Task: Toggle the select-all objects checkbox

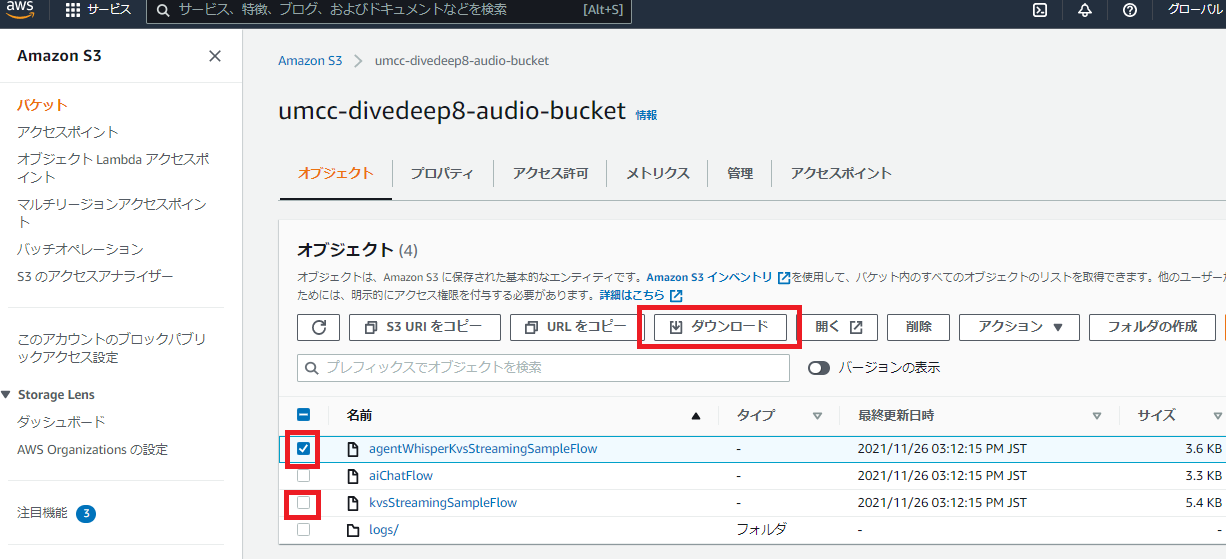Action: pyautogui.click(x=304, y=415)
